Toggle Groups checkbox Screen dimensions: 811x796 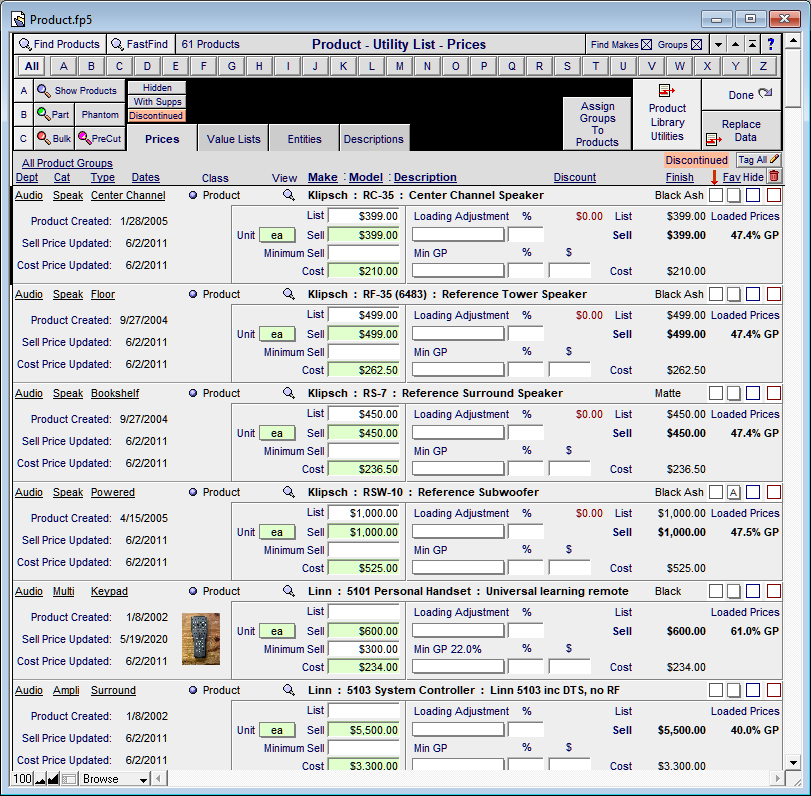697,44
